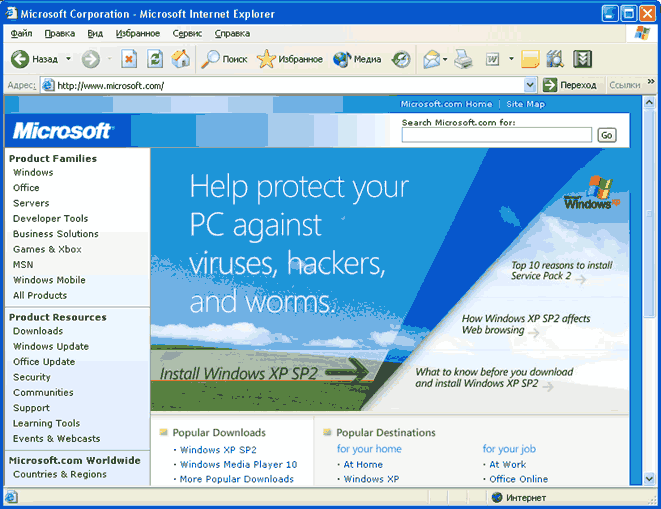The height and width of the screenshot is (509, 661).
Task: Open the Справка menu
Action: [x=232, y=33]
